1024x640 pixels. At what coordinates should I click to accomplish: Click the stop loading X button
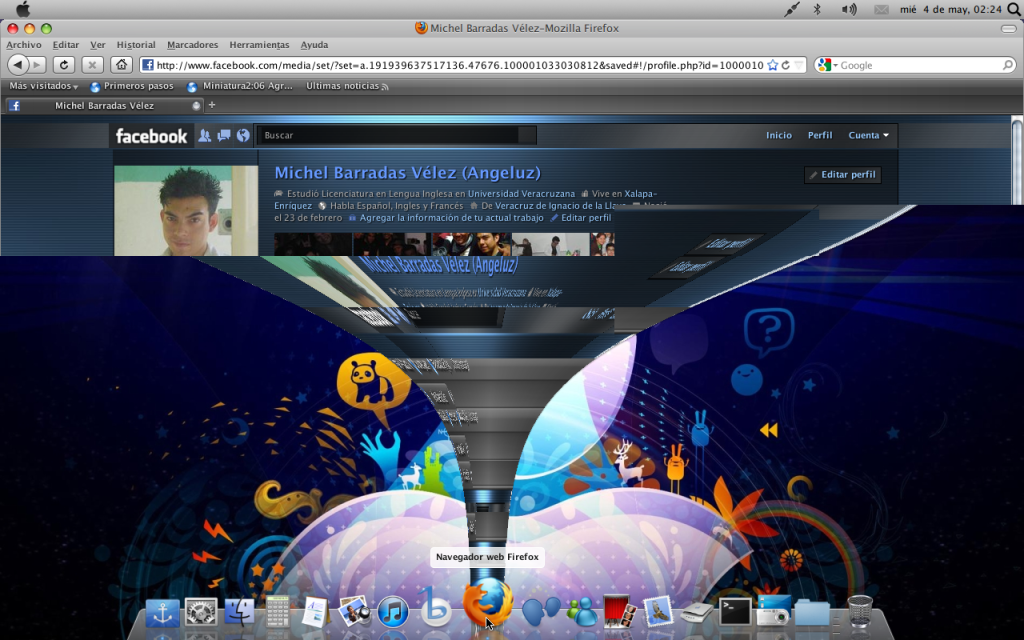(x=92, y=65)
